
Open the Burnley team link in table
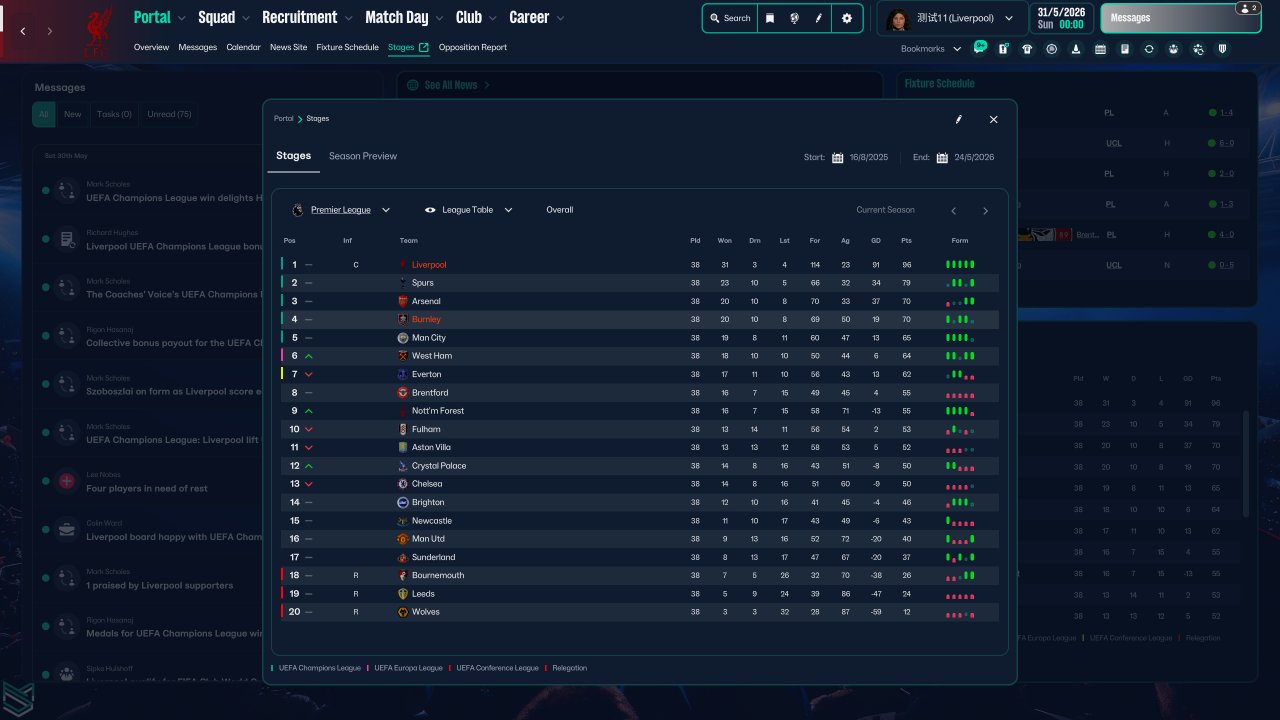pos(426,320)
